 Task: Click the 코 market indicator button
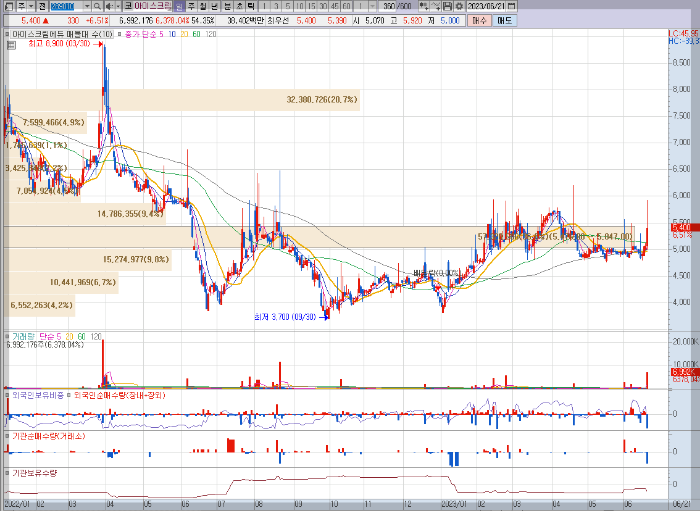point(128,6)
